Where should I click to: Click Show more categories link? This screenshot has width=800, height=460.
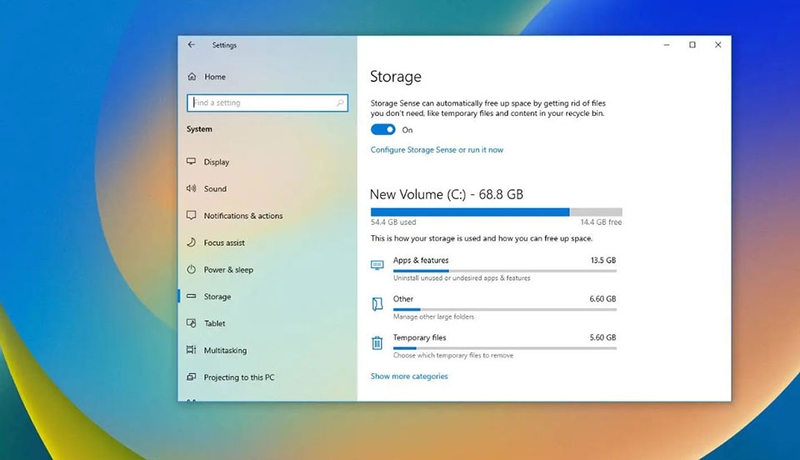click(409, 376)
